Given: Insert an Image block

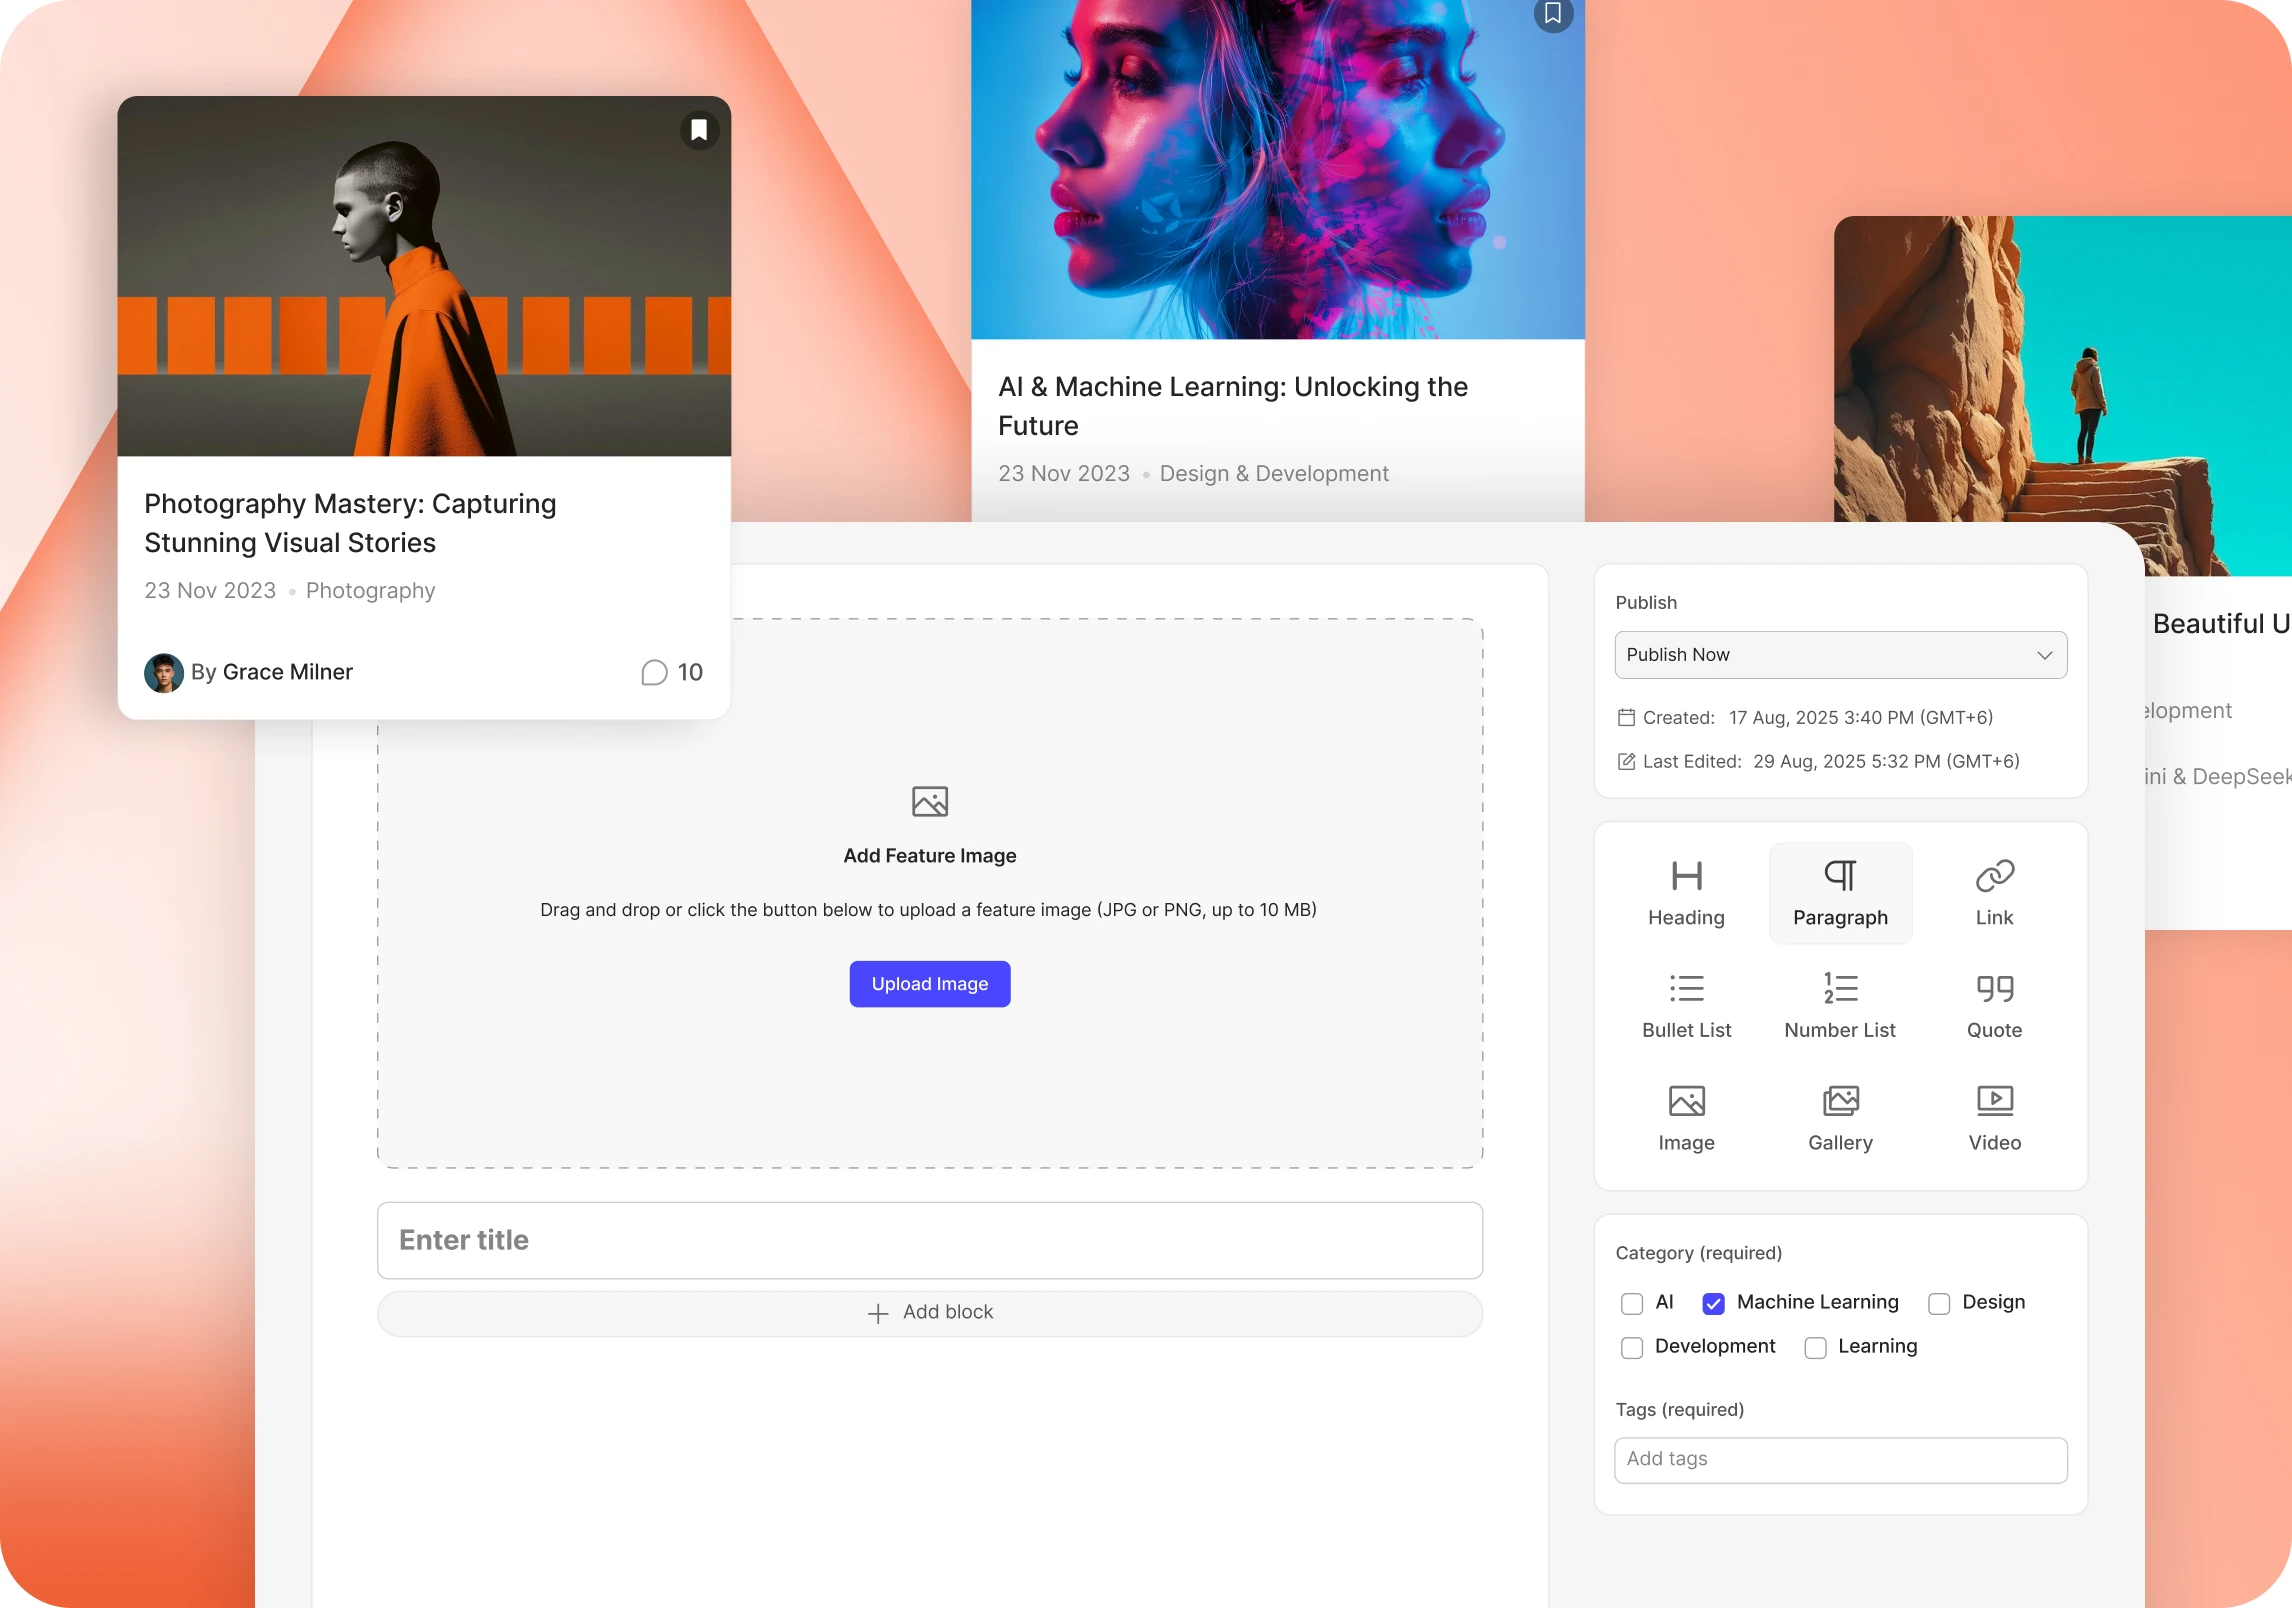Looking at the screenshot, I should [x=1686, y=1119].
